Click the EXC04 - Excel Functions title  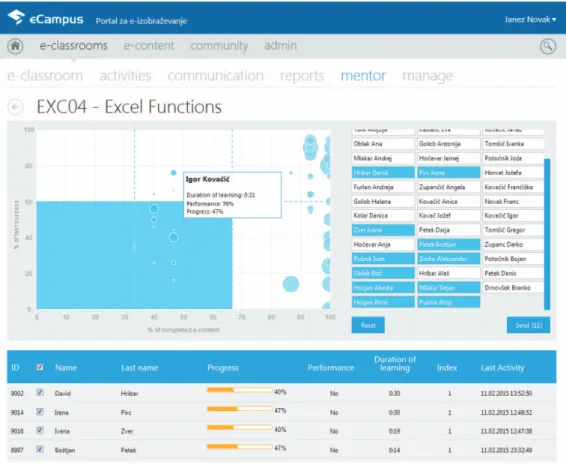click(129, 107)
